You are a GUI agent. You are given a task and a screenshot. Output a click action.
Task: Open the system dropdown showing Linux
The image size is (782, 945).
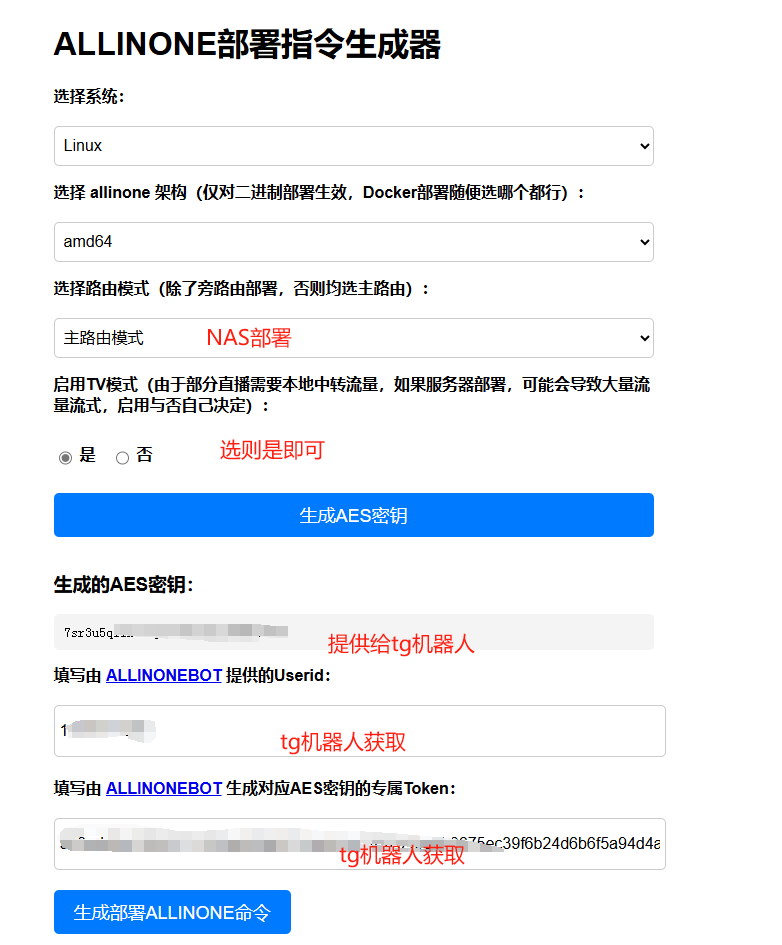pos(340,146)
